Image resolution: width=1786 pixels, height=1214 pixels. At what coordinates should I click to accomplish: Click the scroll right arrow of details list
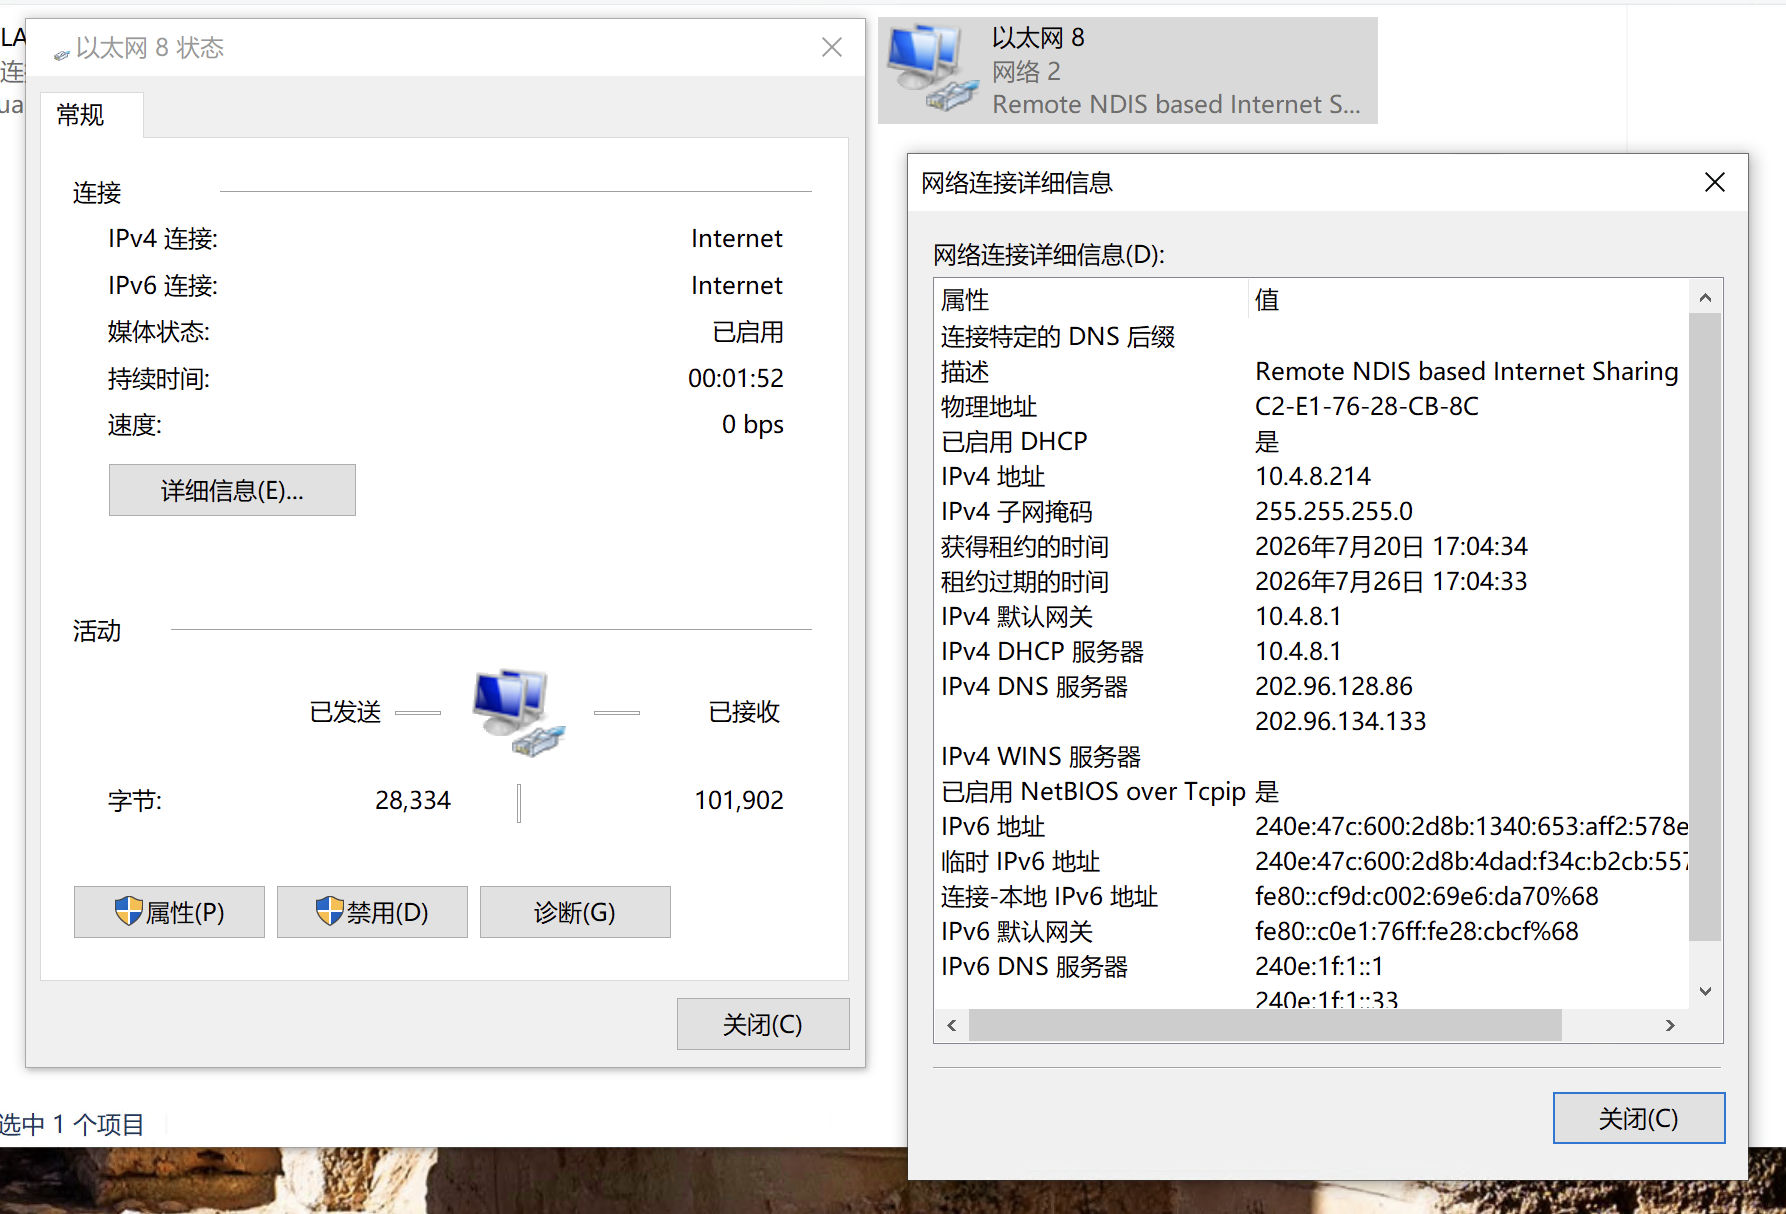(1669, 1025)
